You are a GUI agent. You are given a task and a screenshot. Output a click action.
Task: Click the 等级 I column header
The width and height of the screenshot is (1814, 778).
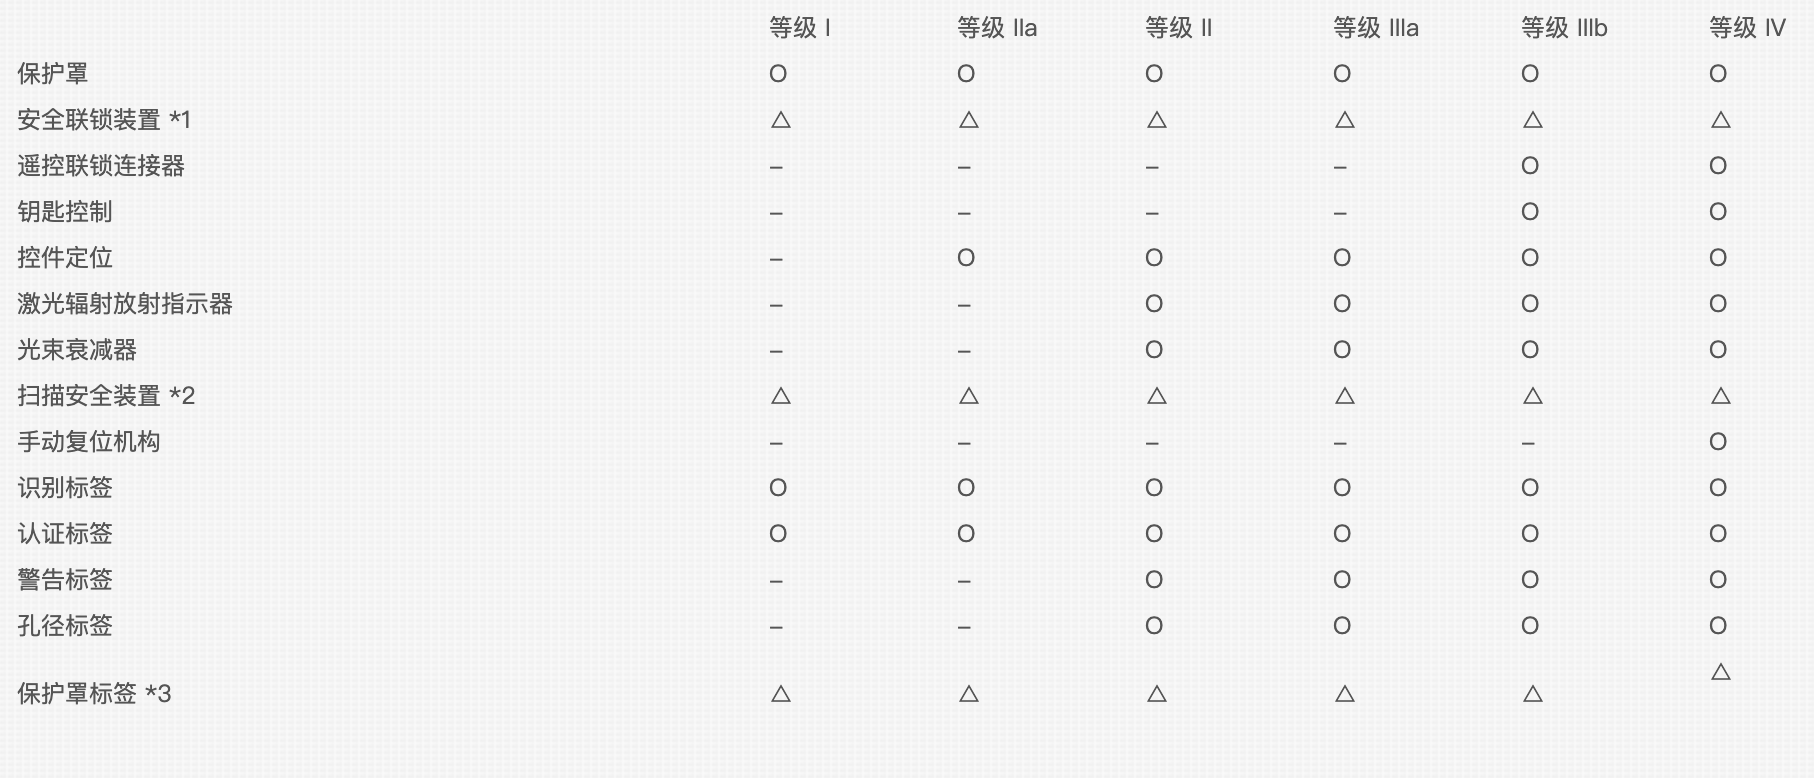[x=800, y=28]
